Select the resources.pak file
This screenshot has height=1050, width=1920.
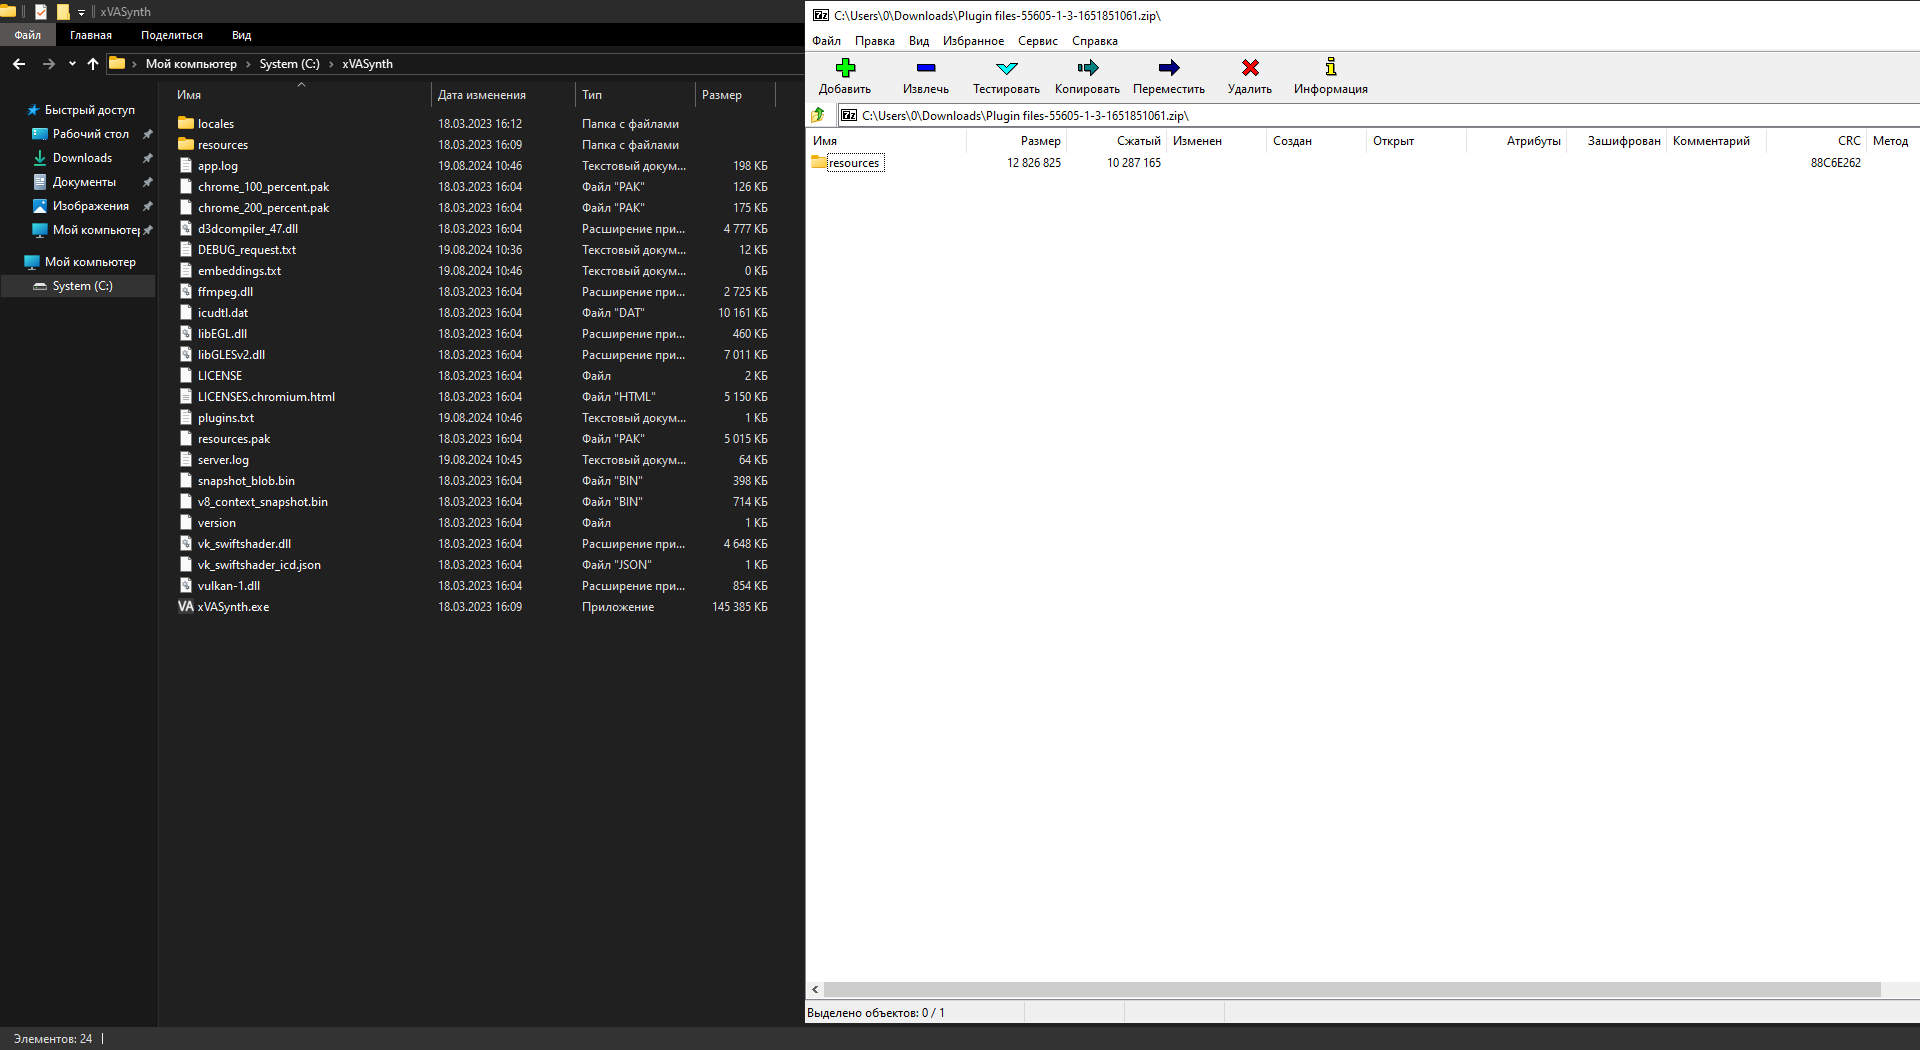[234, 439]
